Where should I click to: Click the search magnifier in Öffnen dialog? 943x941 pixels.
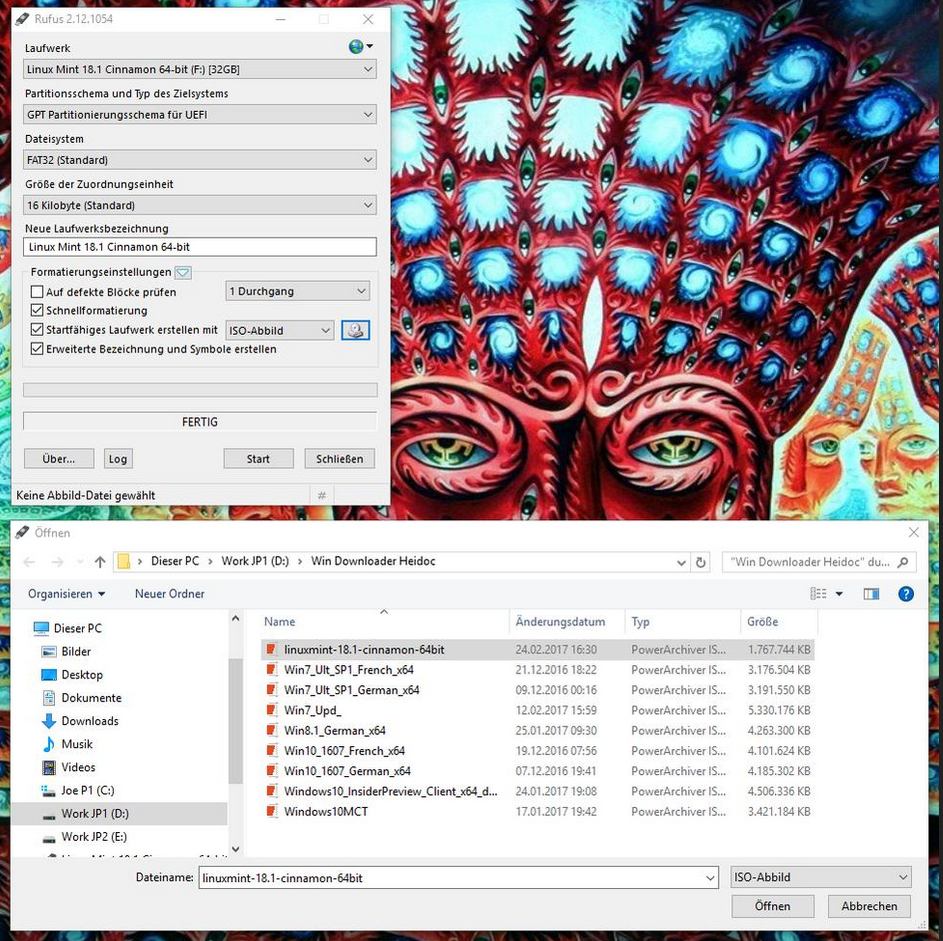click(x=902, y=562)
